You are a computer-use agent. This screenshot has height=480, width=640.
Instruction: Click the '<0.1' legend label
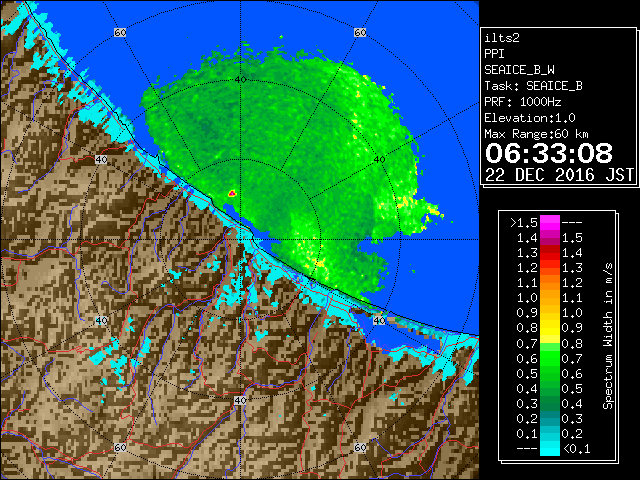click(576, 449)
